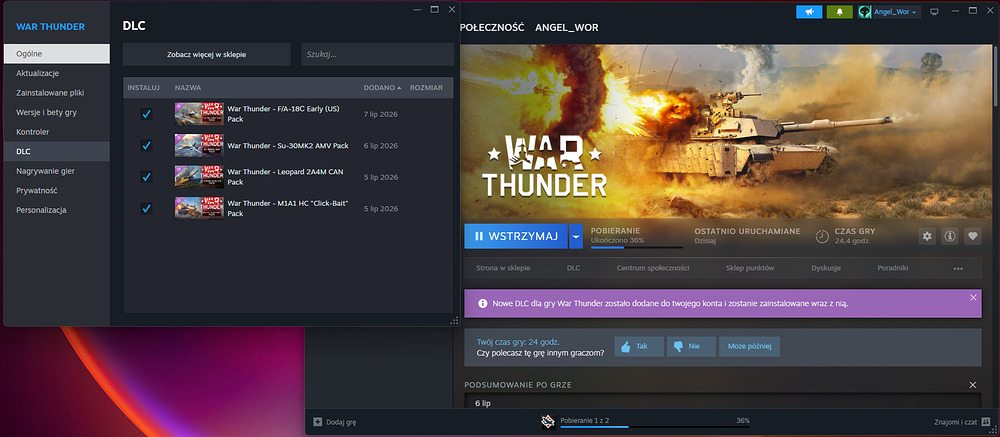Open game settings gear icon for War Thunder

click(x=927, y=236)
